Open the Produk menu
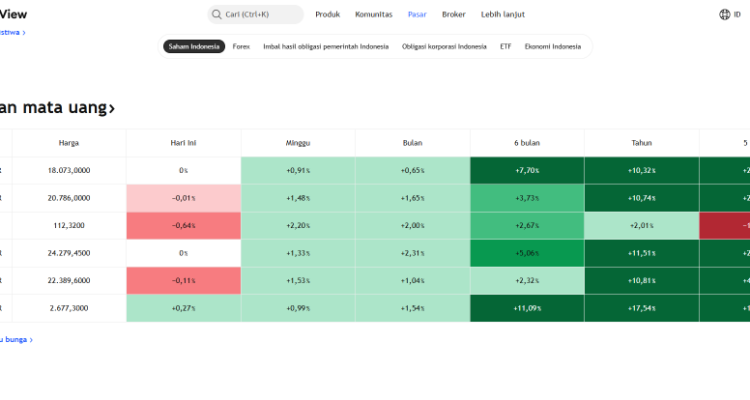 click(327, 14)
